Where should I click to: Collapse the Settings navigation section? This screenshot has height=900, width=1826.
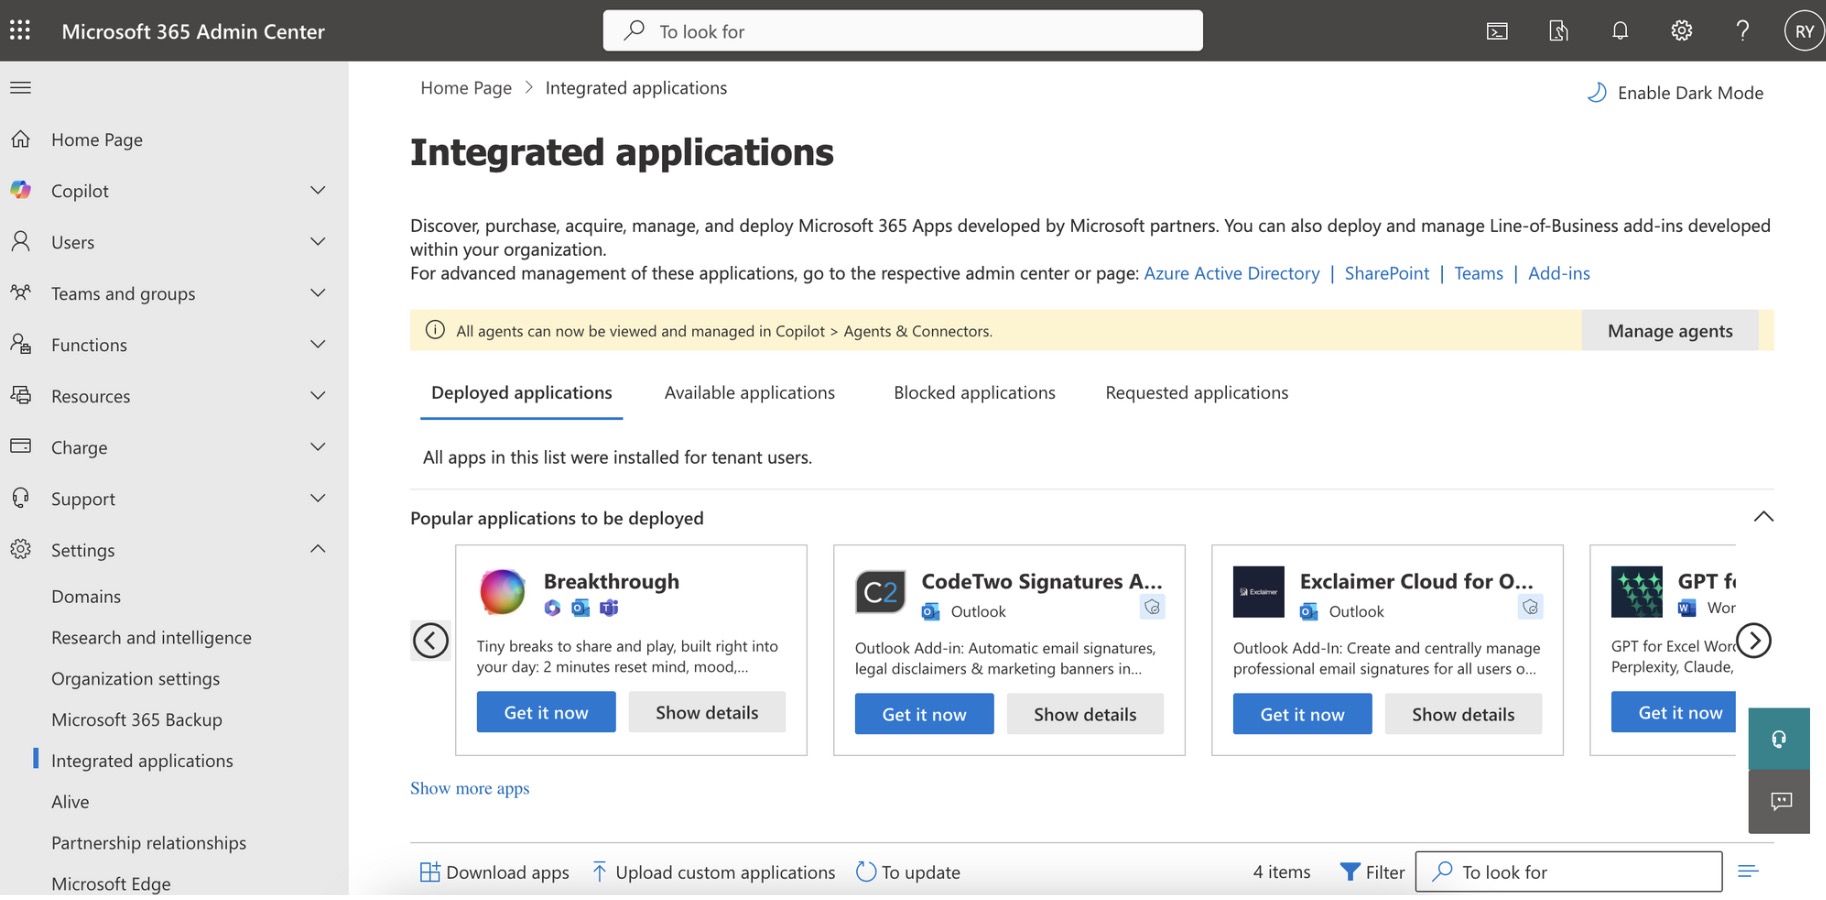(x=318, y=549)
